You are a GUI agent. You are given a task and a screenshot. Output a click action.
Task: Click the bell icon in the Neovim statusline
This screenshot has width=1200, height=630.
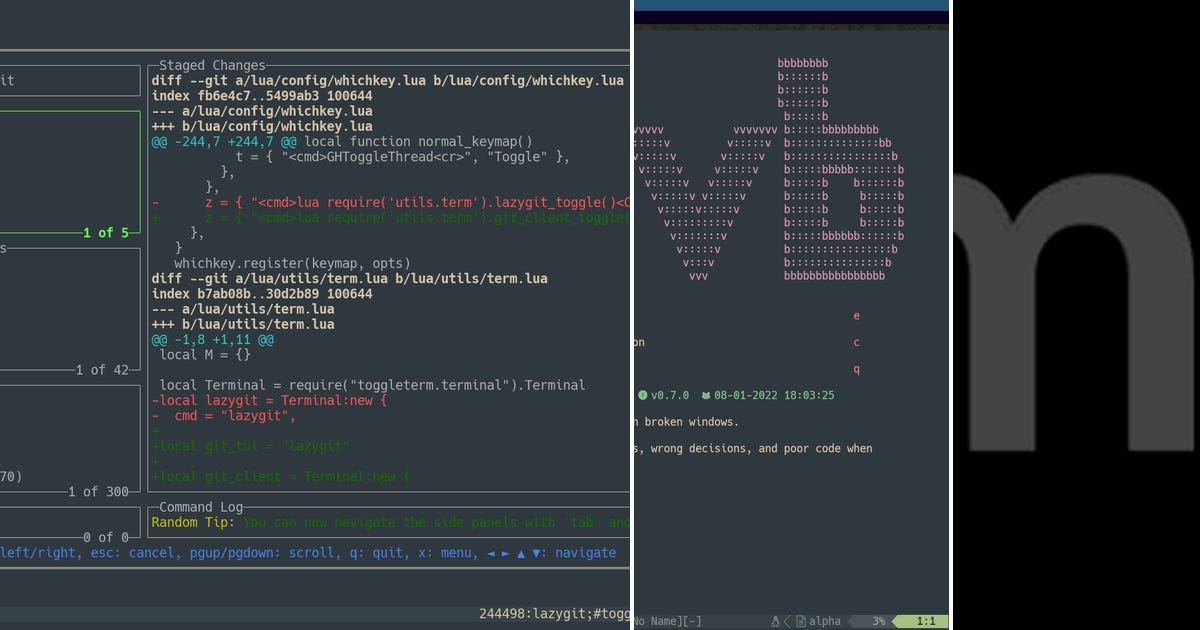coord(775,620)
